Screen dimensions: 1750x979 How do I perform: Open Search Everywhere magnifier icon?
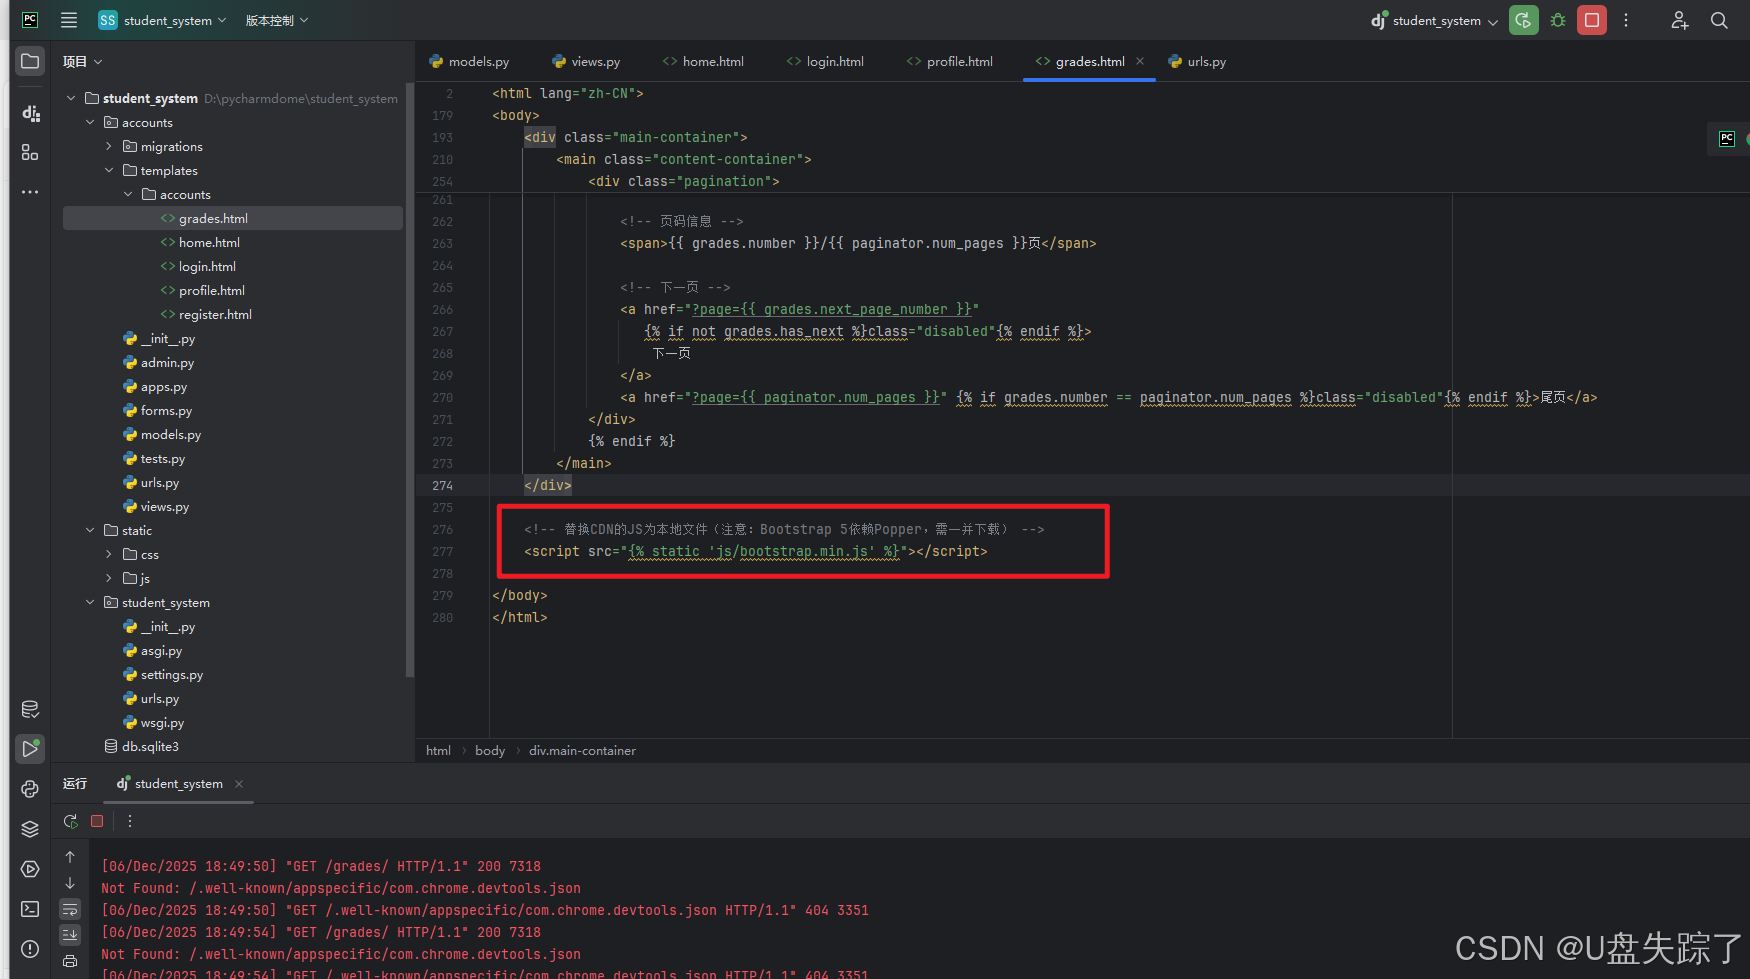(1719, 20)
